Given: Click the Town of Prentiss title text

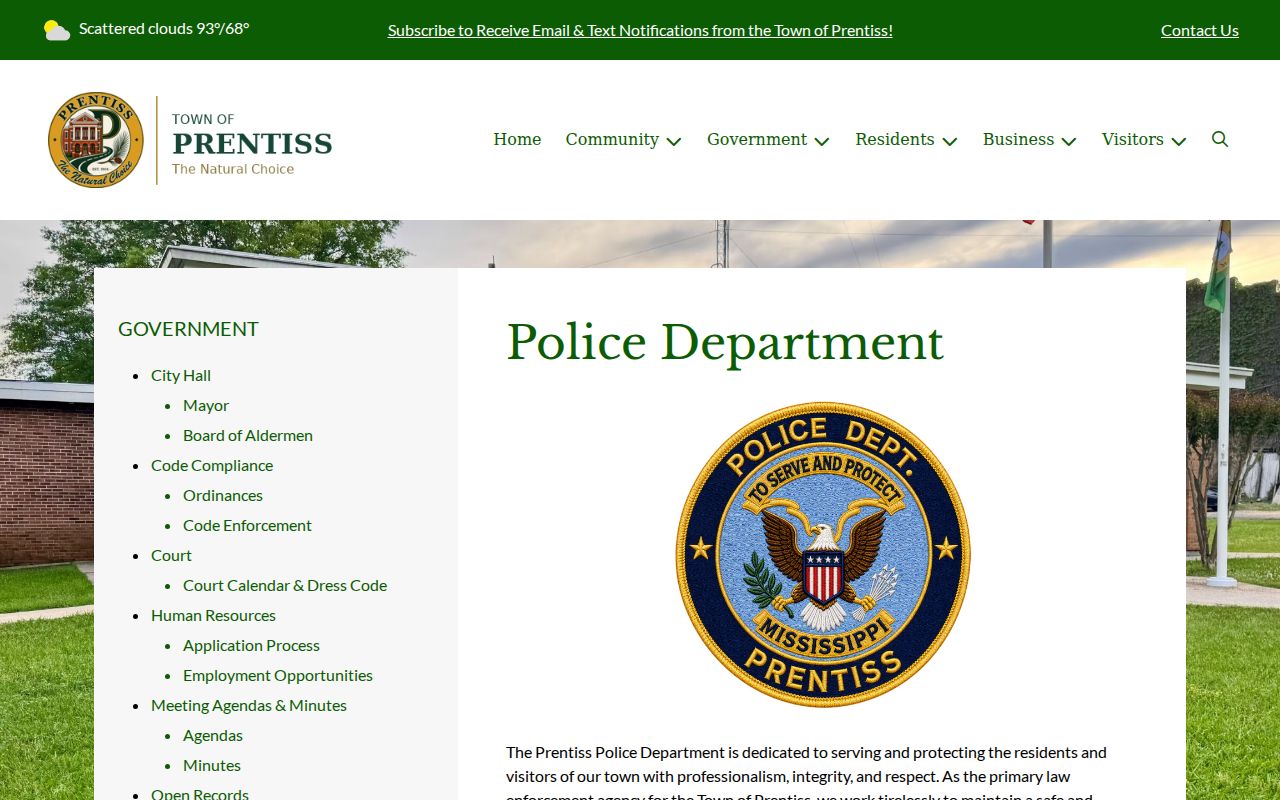Looking at the screenshot, I should pyautogui.click(x=252, y=143).
